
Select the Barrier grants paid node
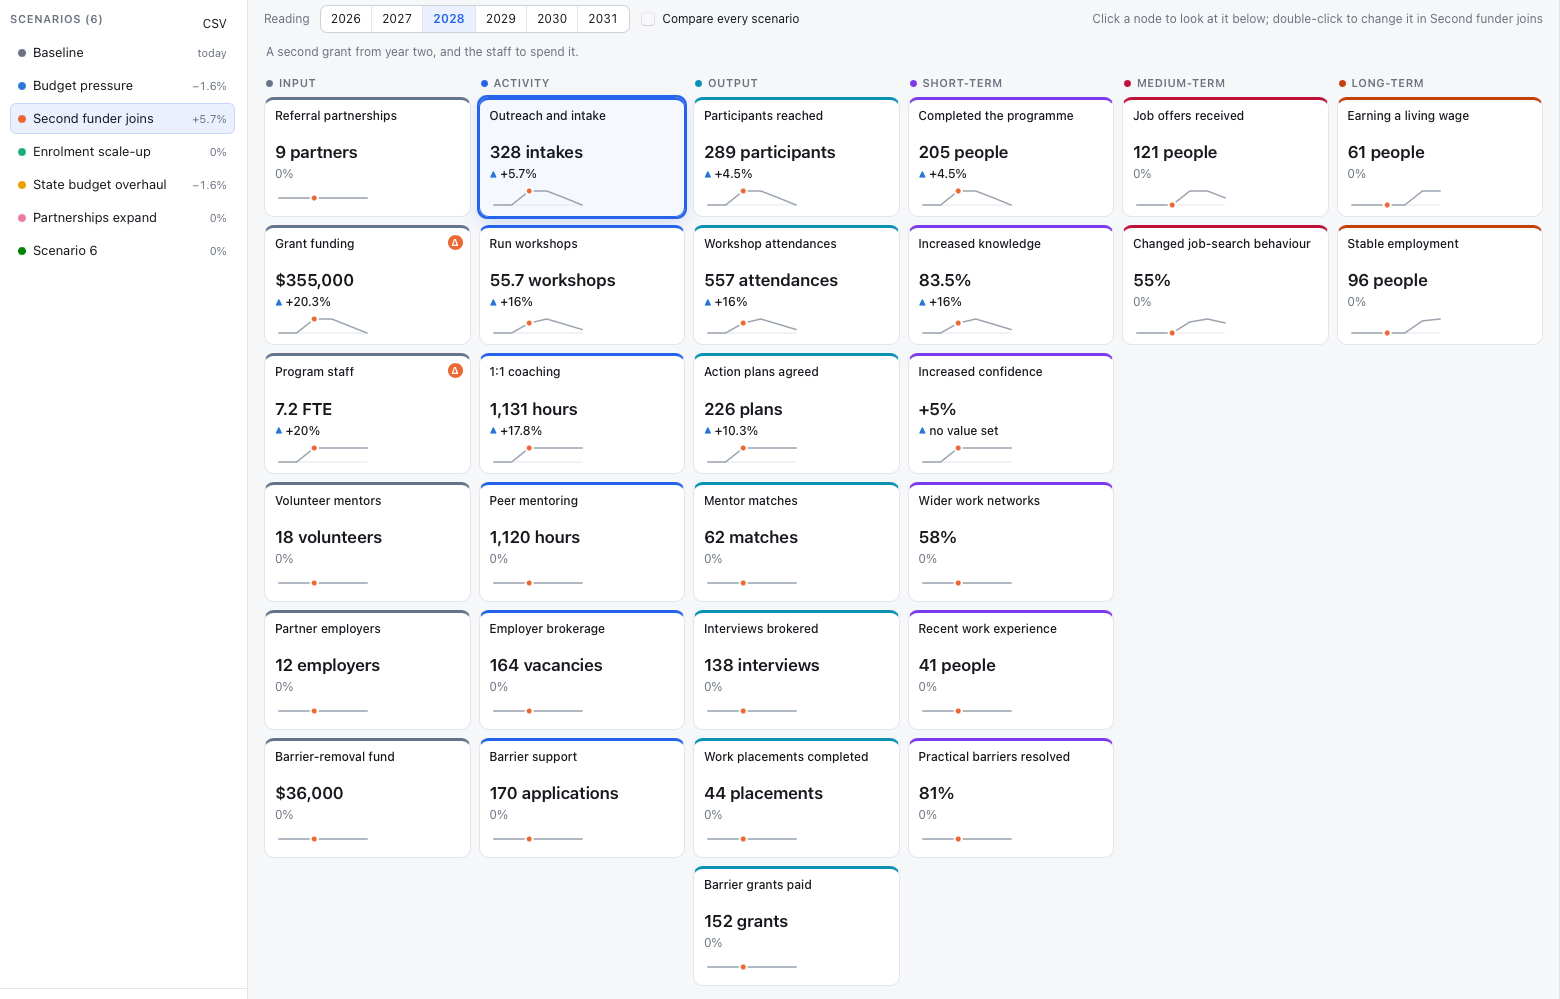[x=796, y=926]
